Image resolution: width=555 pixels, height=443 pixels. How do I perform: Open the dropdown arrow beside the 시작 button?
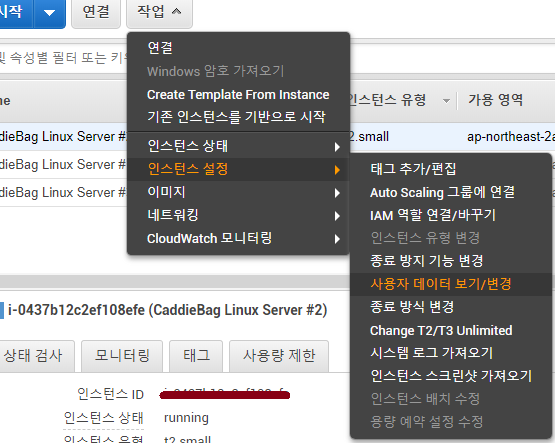(x=50, y=13)
